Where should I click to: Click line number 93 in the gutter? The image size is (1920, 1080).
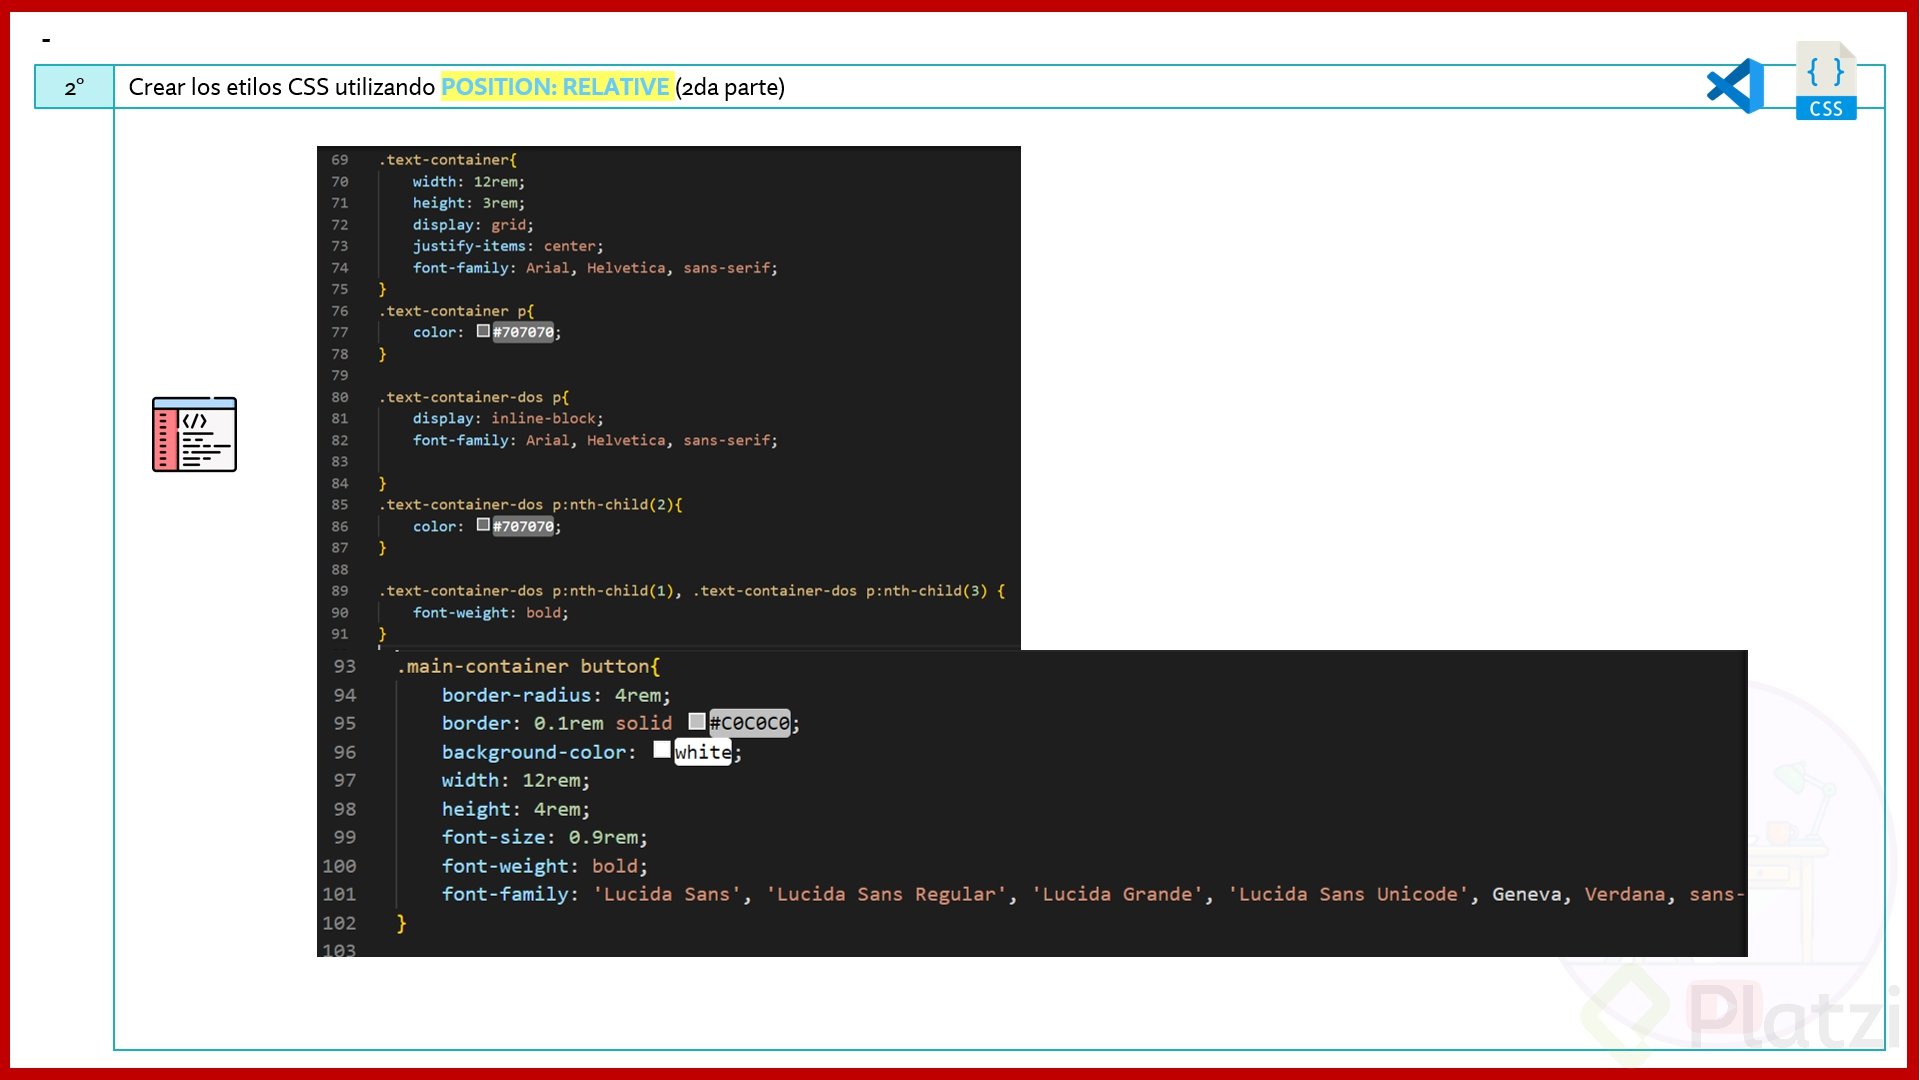pyautogui.click(x=344, y=666)
